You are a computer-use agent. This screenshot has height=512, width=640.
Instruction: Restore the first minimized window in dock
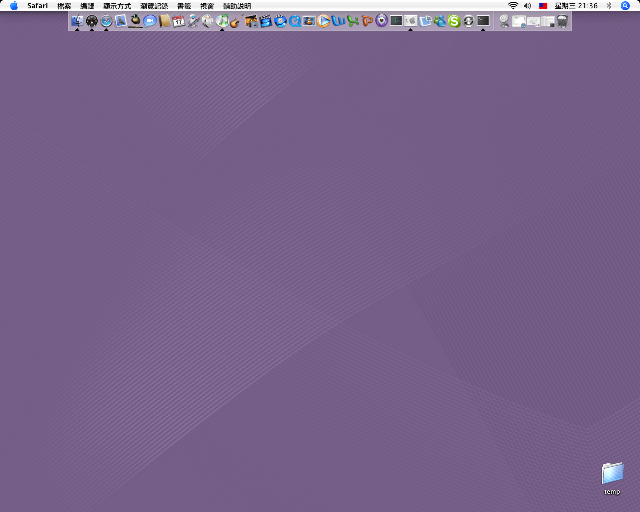pyautogui.click(x=519, y=21)
